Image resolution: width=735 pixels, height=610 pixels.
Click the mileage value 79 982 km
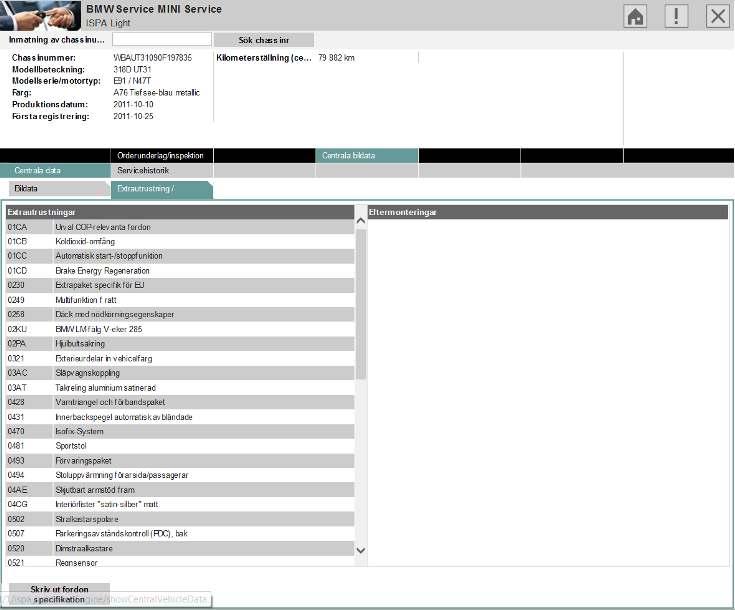click(336, 58)
